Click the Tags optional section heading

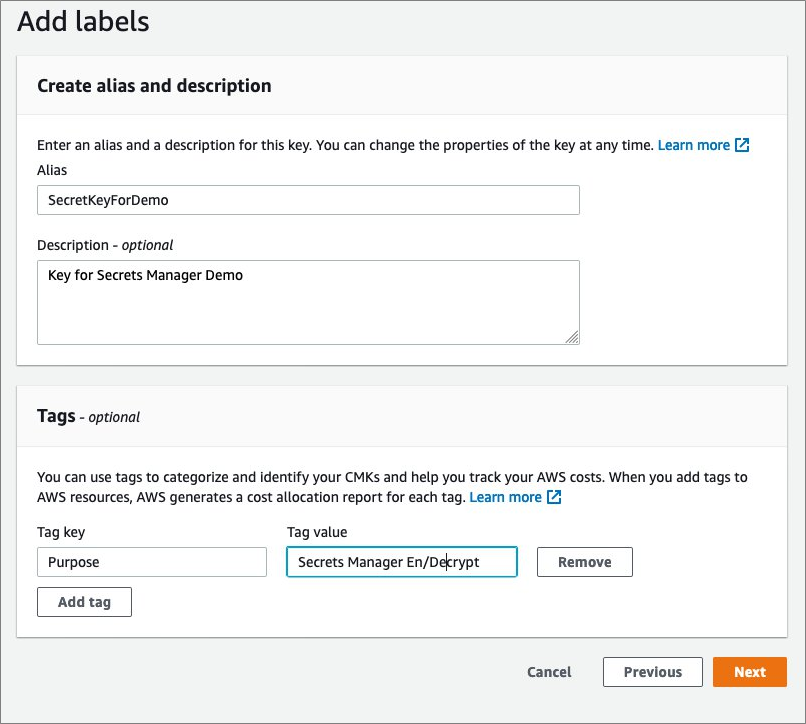pos(88,416)
